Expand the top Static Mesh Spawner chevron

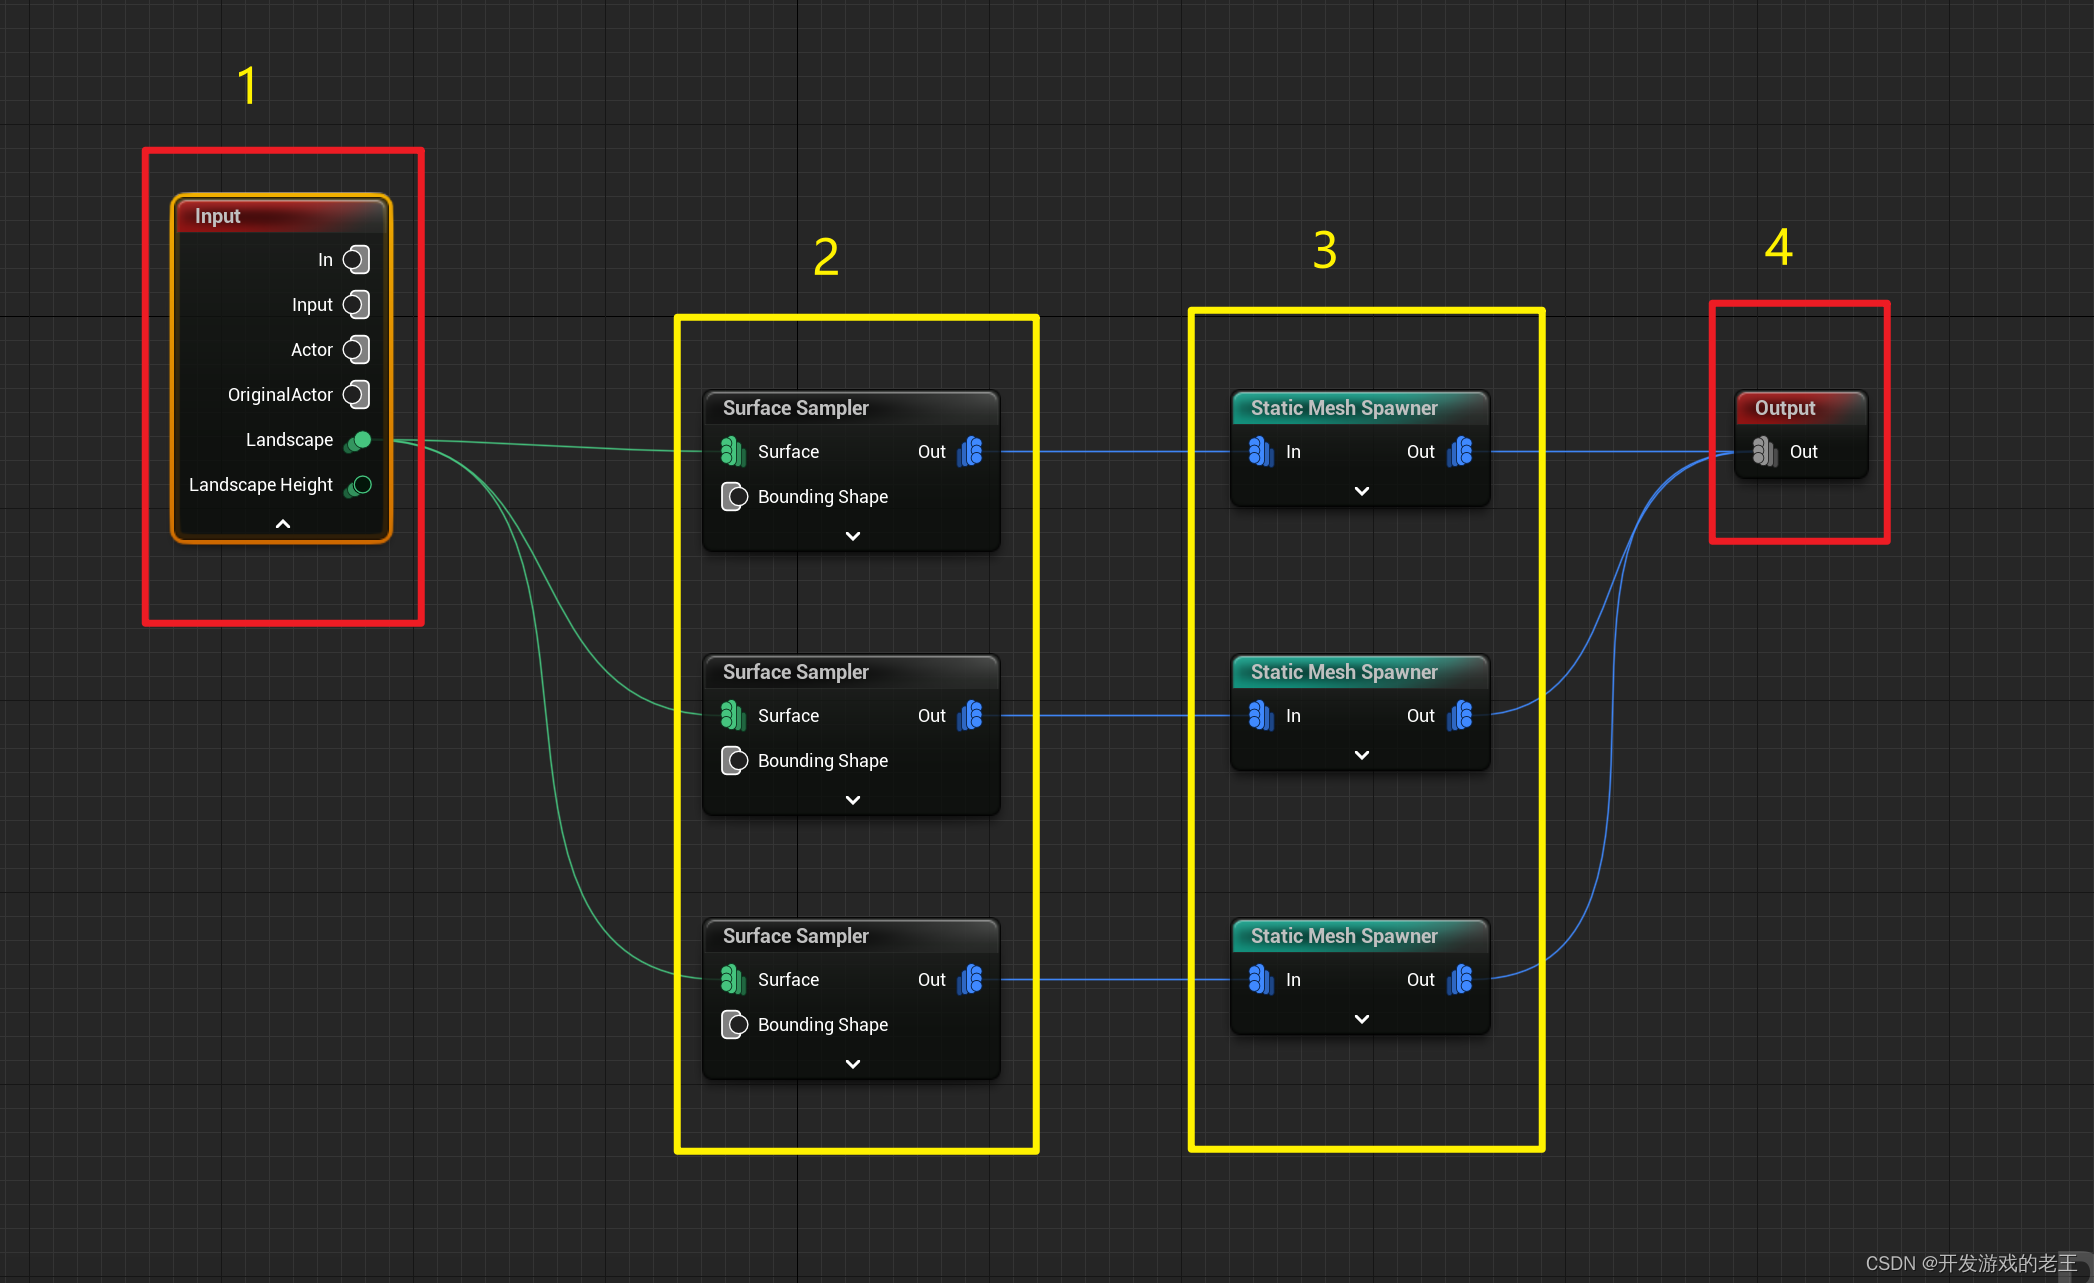click(1362, 491)
